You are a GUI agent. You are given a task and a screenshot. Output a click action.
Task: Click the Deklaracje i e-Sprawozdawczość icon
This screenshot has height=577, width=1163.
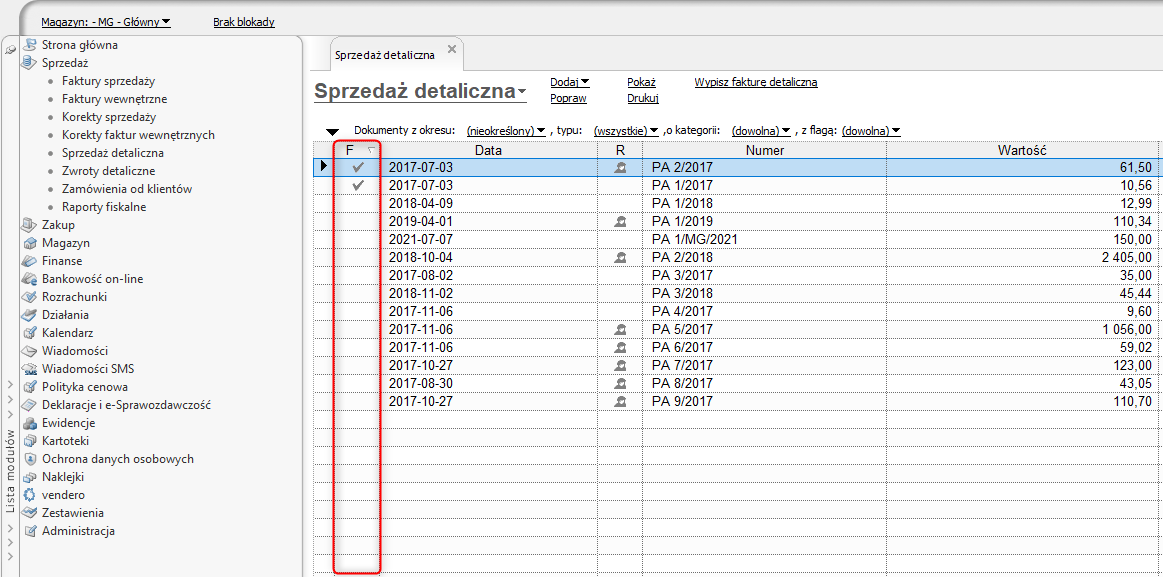point(30,405)
